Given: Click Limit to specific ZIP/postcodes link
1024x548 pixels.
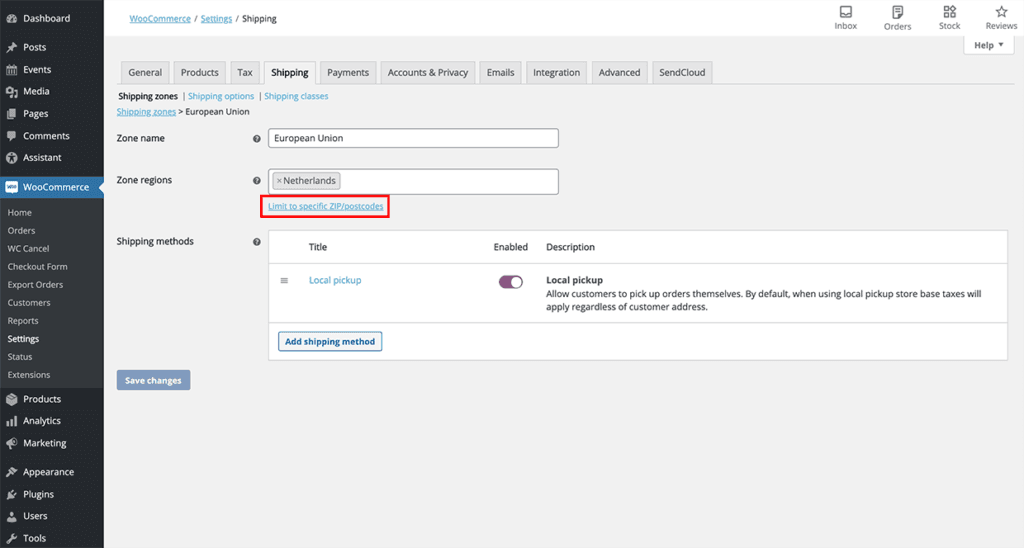Looking at the screenshot, I should click(x=325, y=206).
